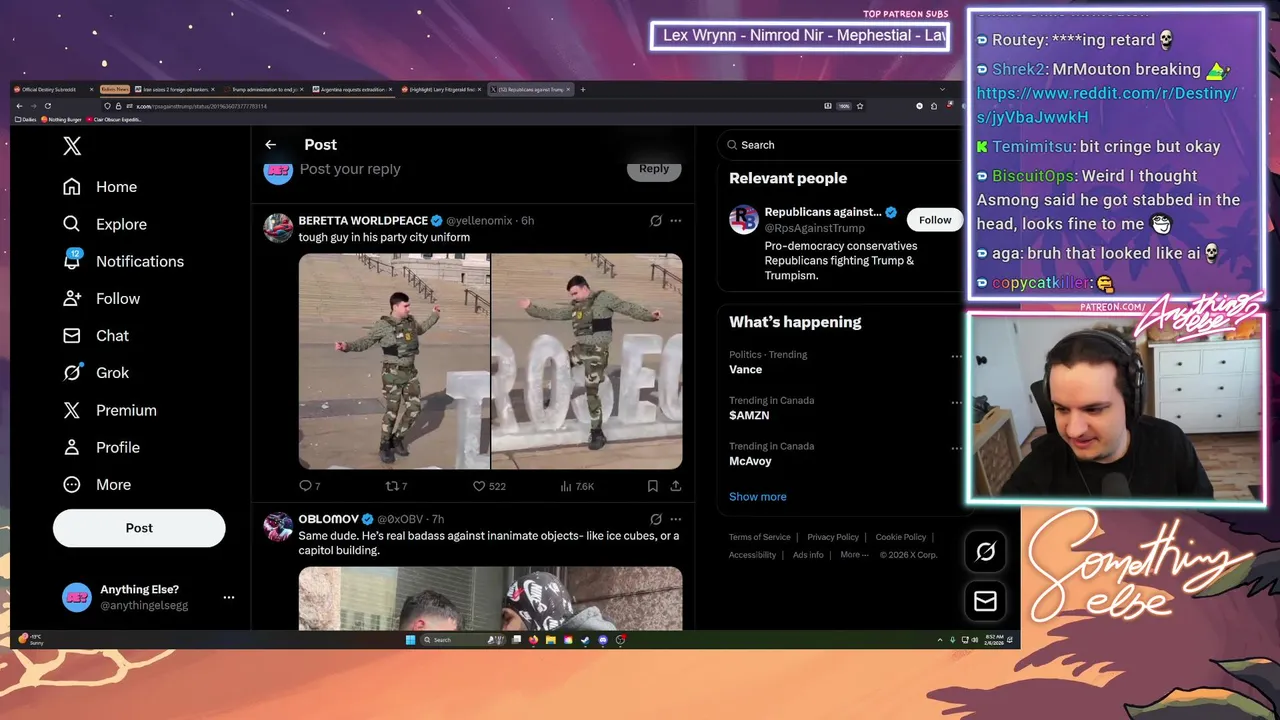Open Profile from the sidebar
The image size is (1280, 720).
point(101,447)
